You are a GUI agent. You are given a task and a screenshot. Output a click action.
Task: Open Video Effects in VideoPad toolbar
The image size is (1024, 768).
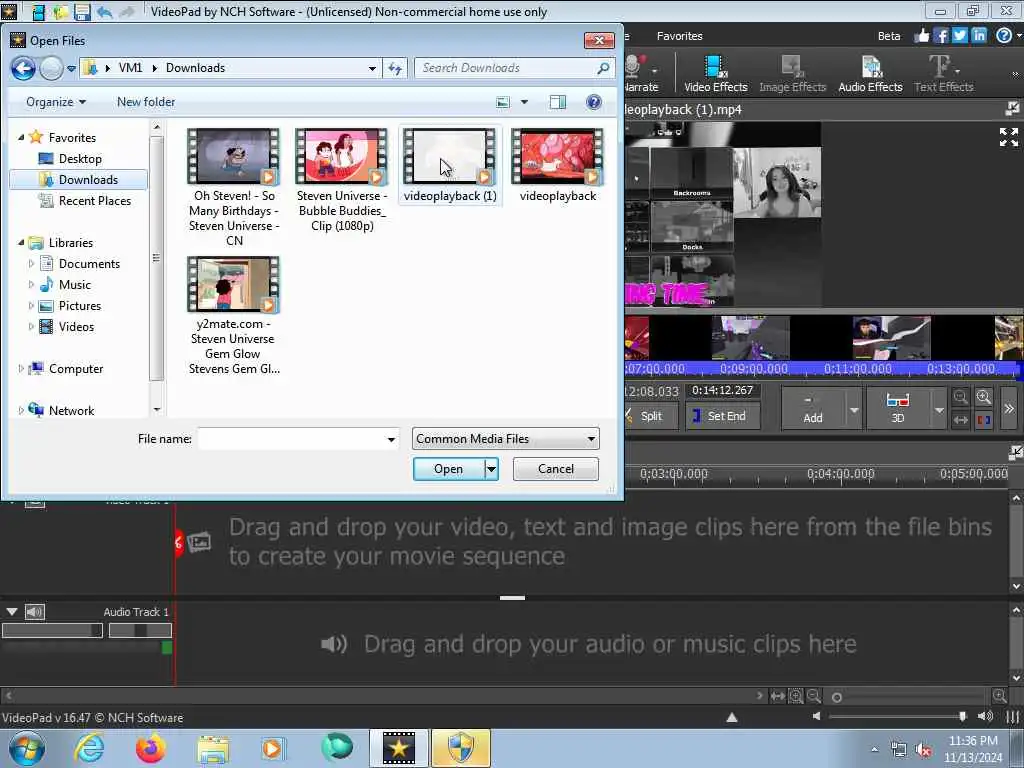(715, 74)
